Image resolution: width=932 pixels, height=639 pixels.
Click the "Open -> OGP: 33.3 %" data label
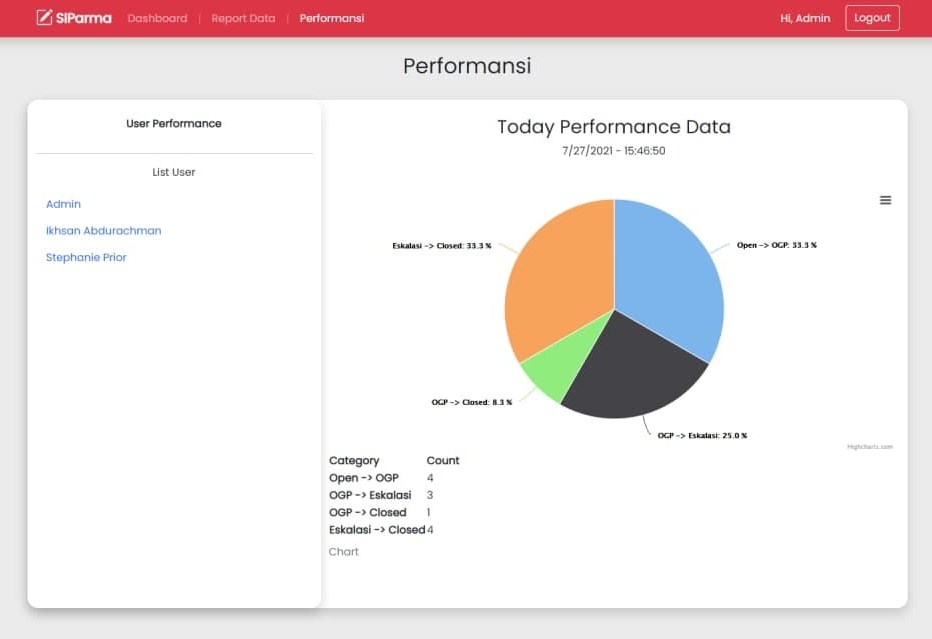(776, 245)
